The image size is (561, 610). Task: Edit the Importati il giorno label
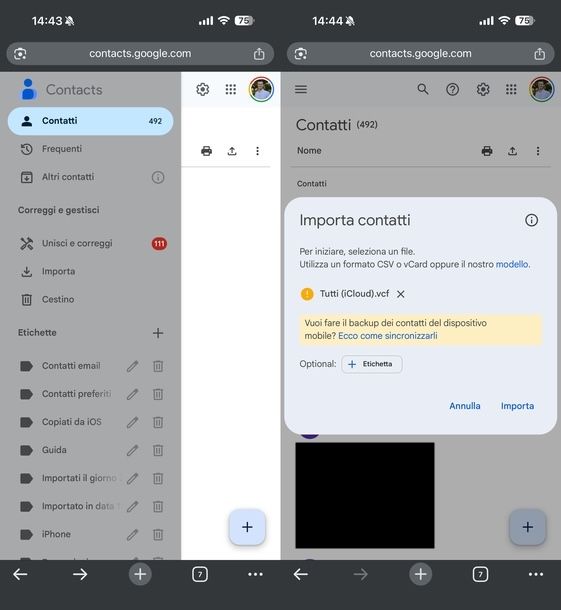[x=133, y=478]
